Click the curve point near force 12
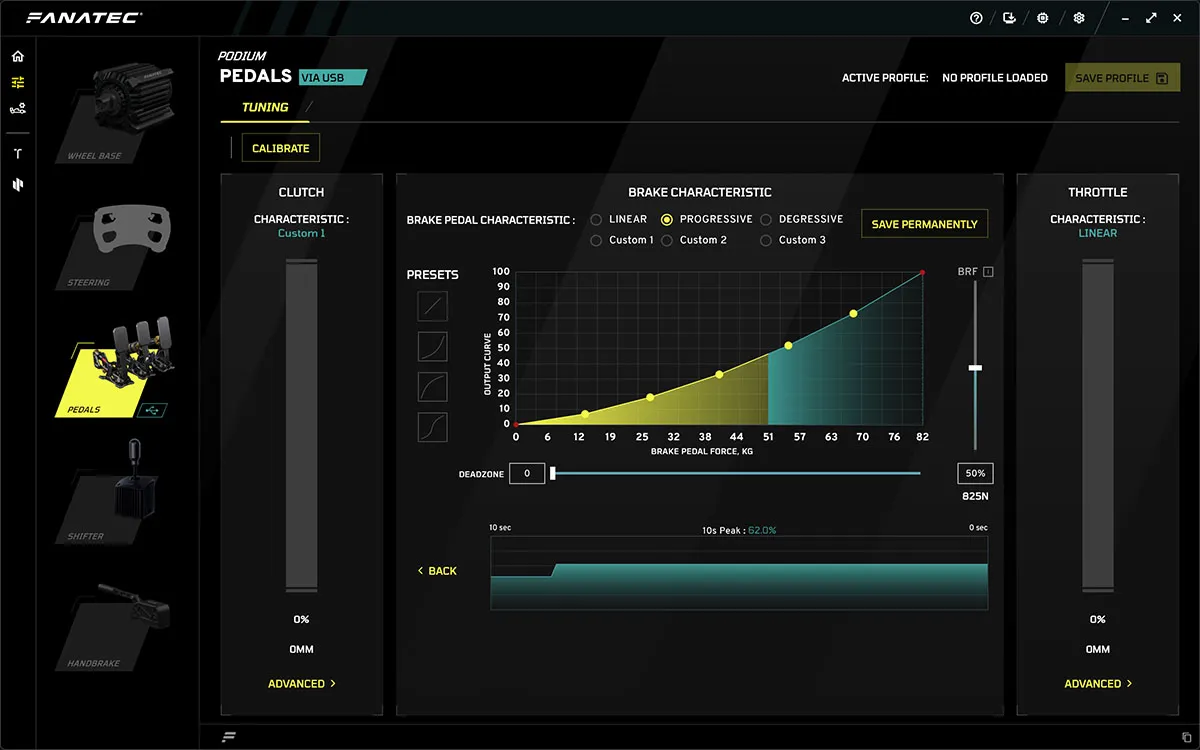 [585, 414]
